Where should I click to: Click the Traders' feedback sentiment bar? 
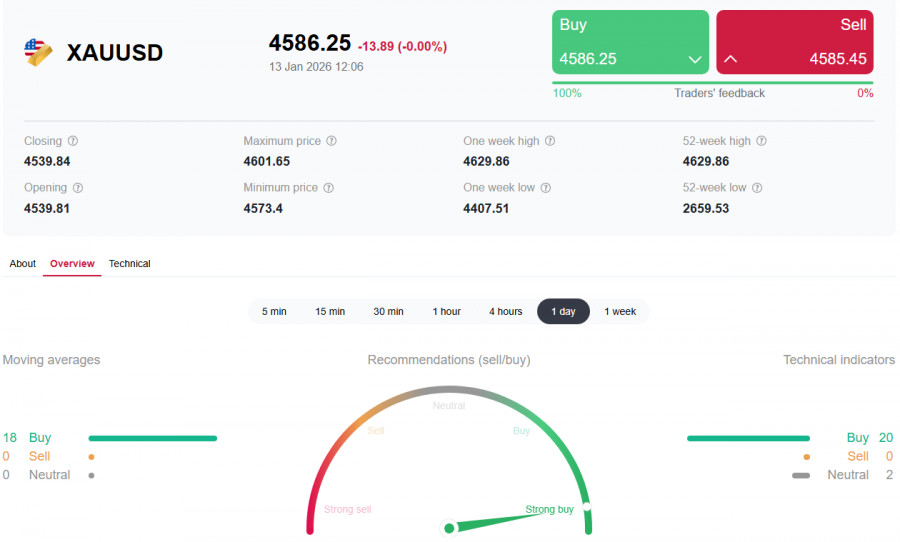(713, 83)
